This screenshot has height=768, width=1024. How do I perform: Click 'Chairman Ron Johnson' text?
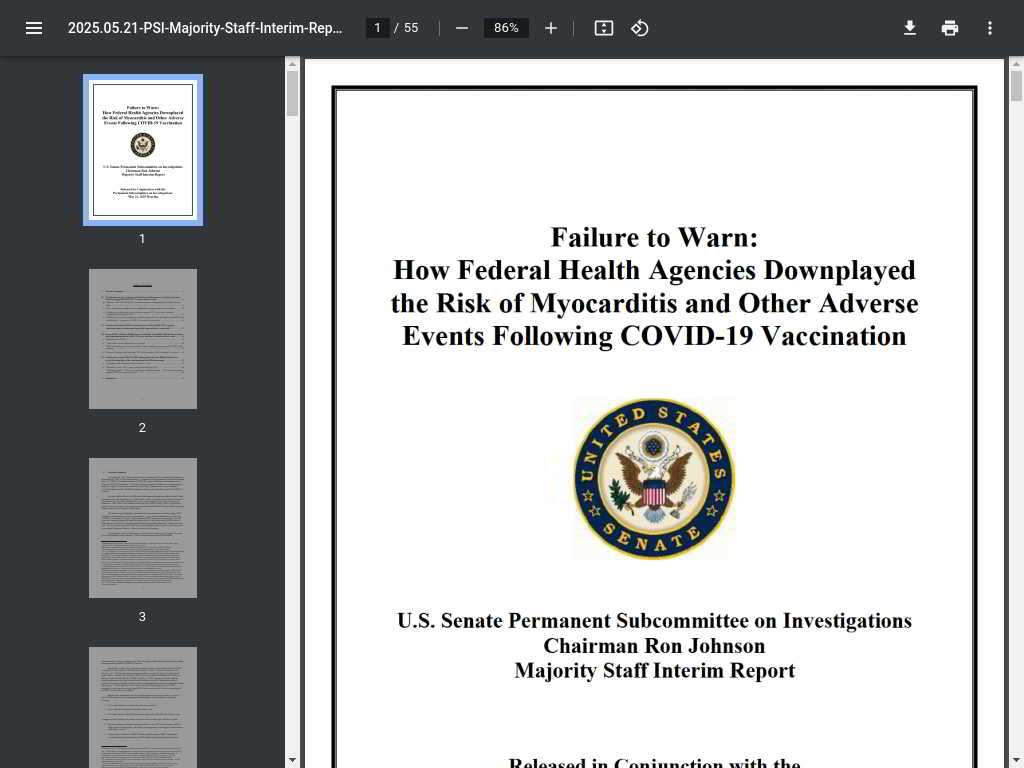coord(654,646)
